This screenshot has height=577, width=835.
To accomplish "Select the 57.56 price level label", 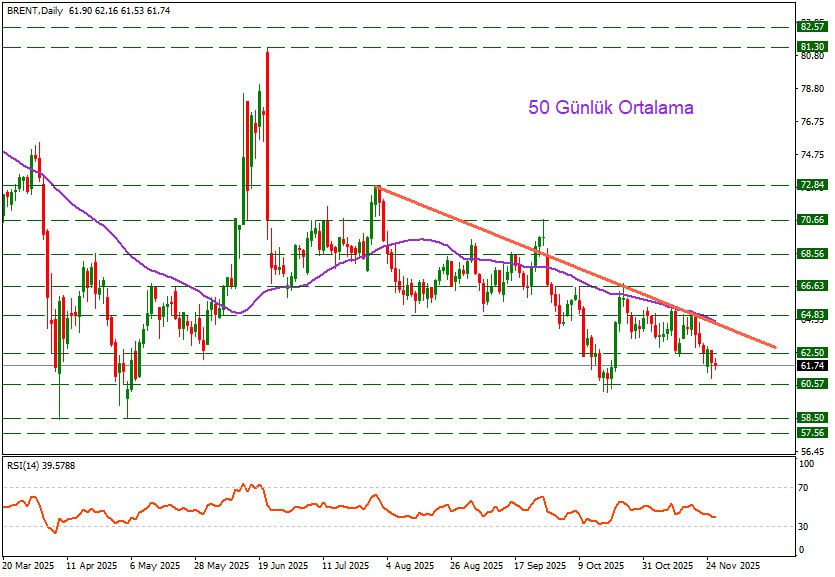I will click(812, 433).
